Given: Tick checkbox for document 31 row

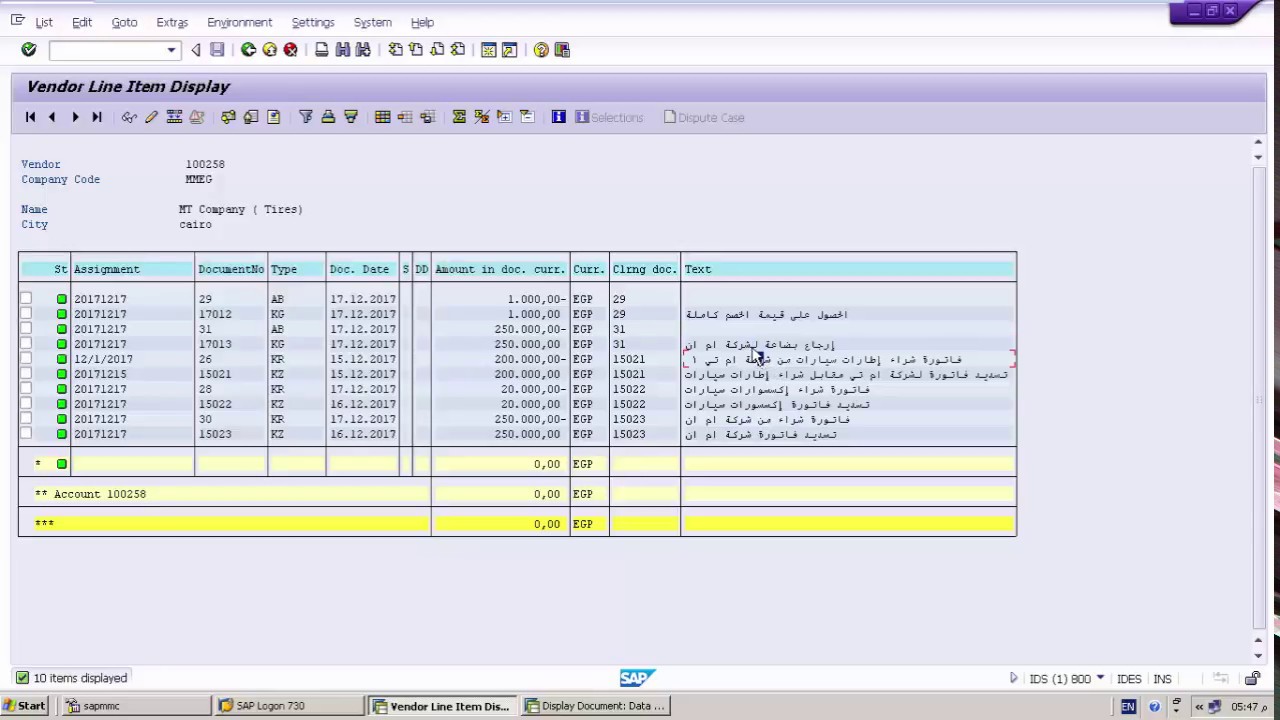Looking at the screenshot, I should (26, 328).
